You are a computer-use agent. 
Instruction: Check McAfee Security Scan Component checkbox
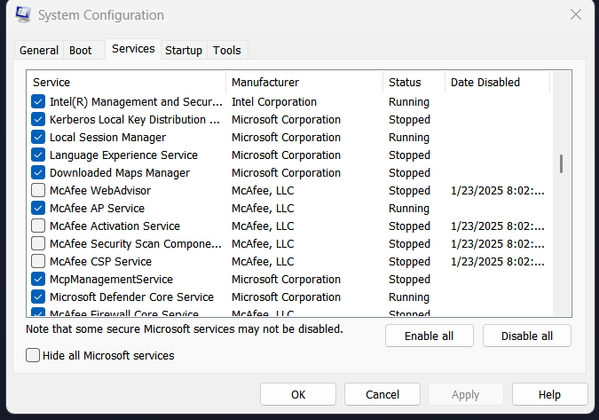point(38,244)
